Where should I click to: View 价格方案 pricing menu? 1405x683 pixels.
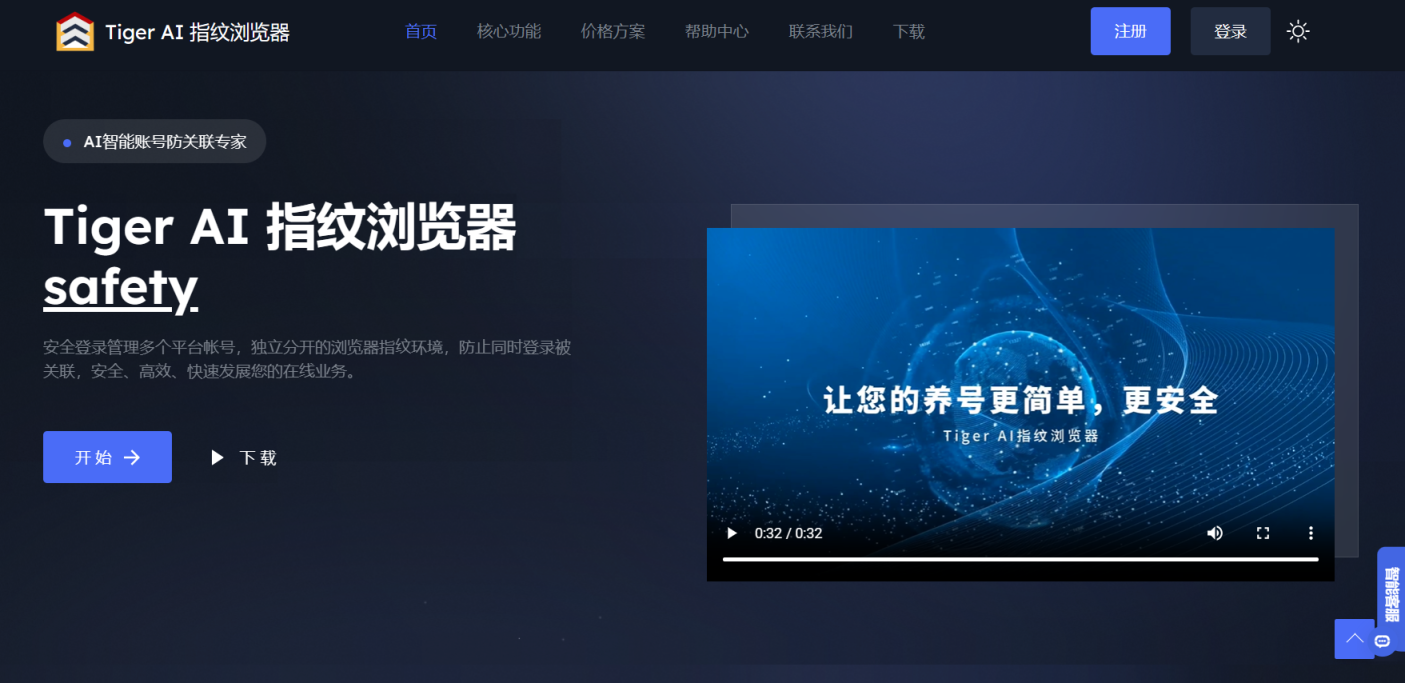[x=612, y=31]
